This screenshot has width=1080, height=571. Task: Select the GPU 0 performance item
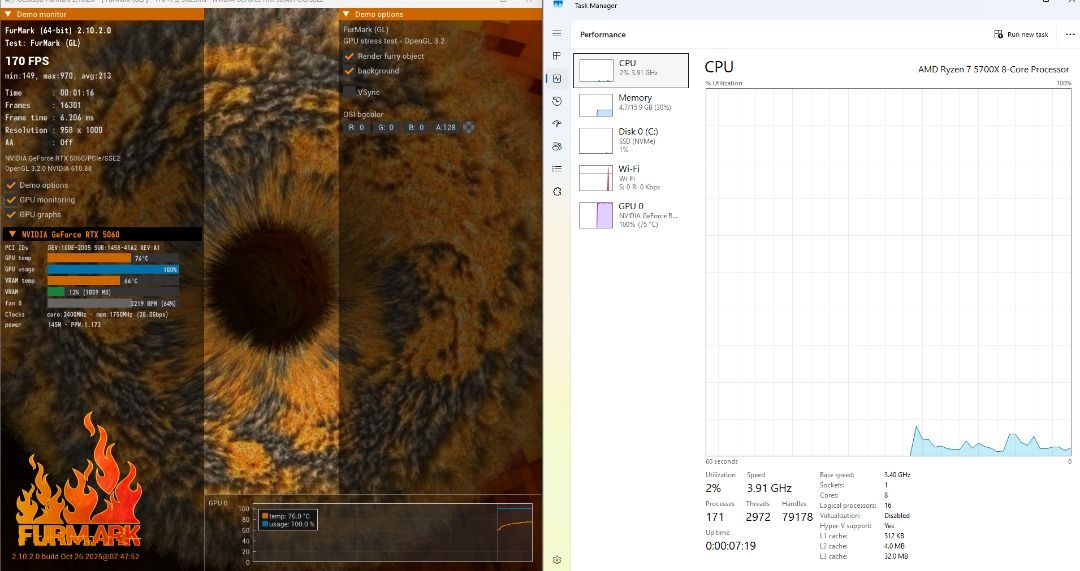tap(631, 215)
